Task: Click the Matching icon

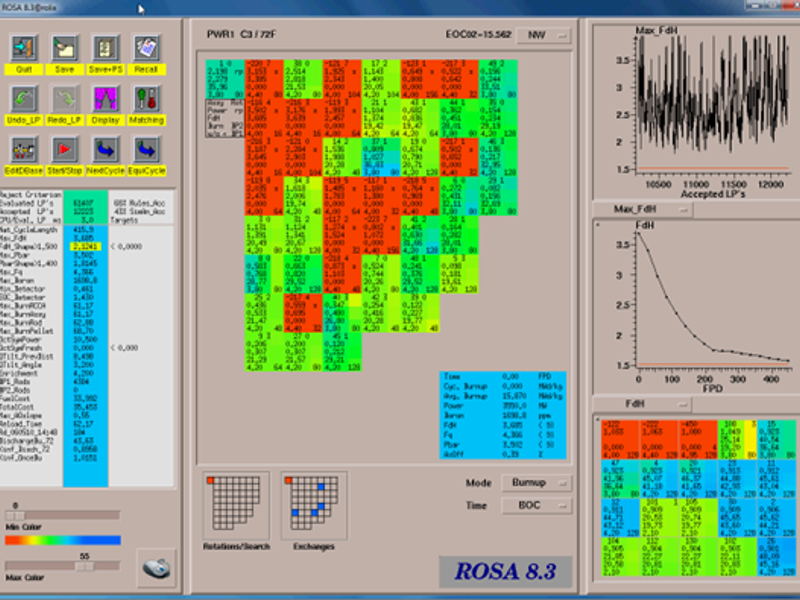Action: click(x=146, y=99)
